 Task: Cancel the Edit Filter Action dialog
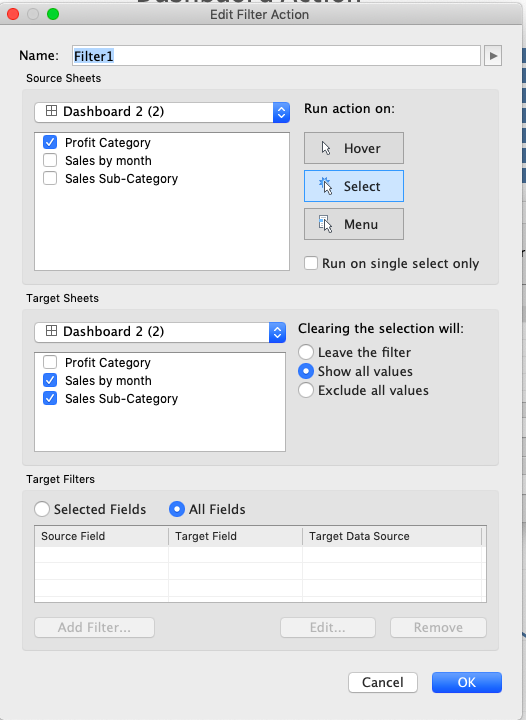[383, 682]
